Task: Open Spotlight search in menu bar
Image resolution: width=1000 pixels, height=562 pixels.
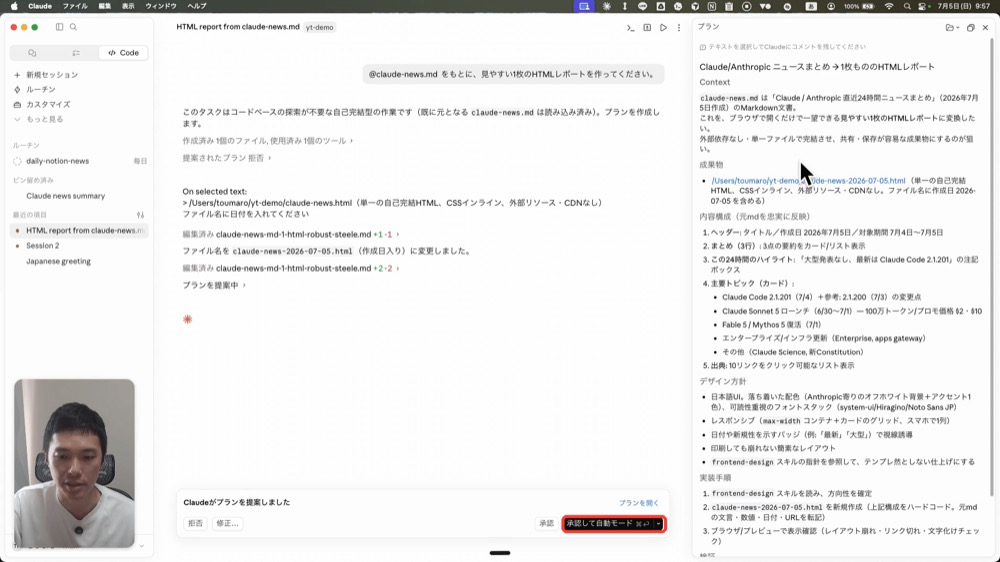Action: coord(907,6)
